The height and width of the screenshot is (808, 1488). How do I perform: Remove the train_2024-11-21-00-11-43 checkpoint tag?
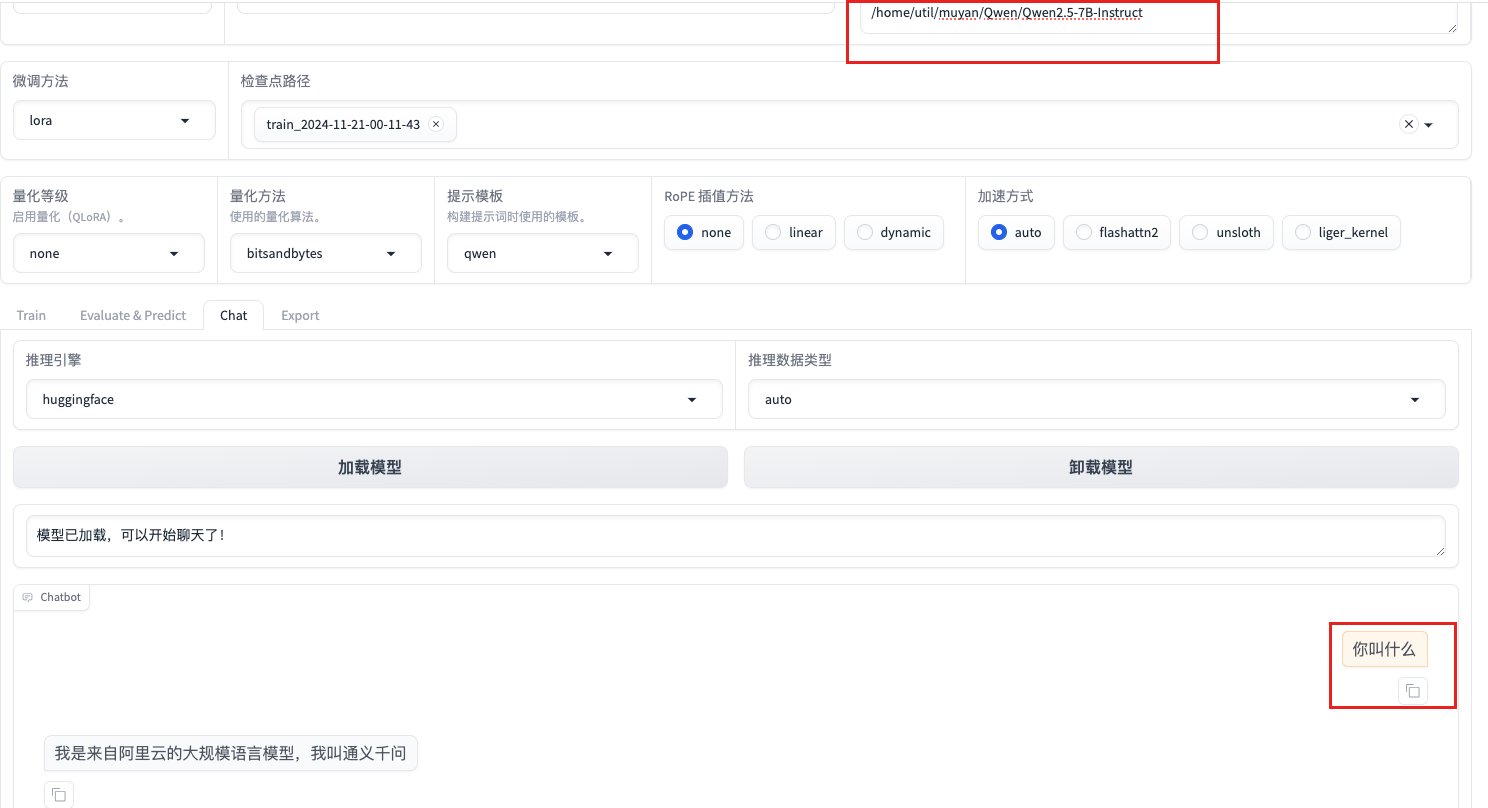pos(436,124)
